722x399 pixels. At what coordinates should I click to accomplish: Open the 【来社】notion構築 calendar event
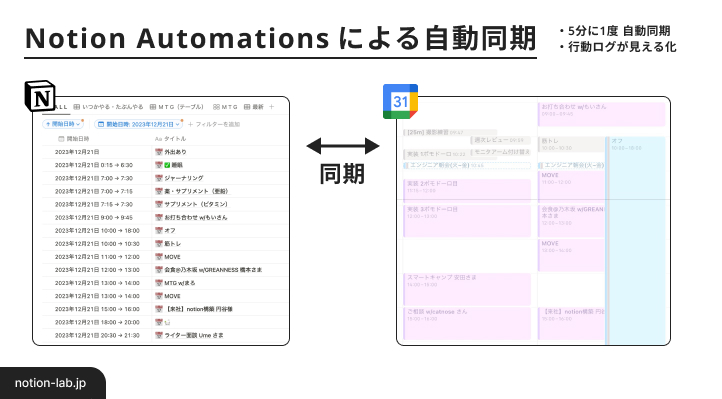pos(571,324)
